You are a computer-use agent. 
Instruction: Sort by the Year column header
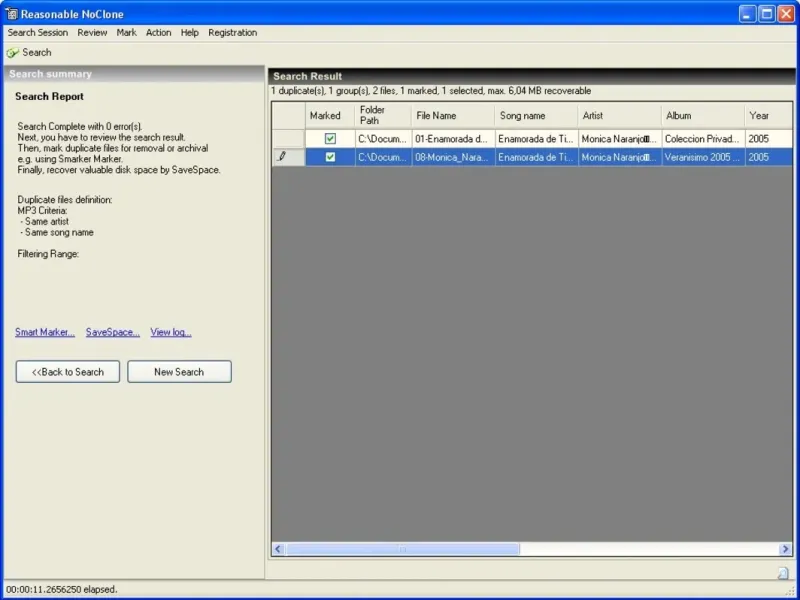pyautogui.click(x=768, y=115)
